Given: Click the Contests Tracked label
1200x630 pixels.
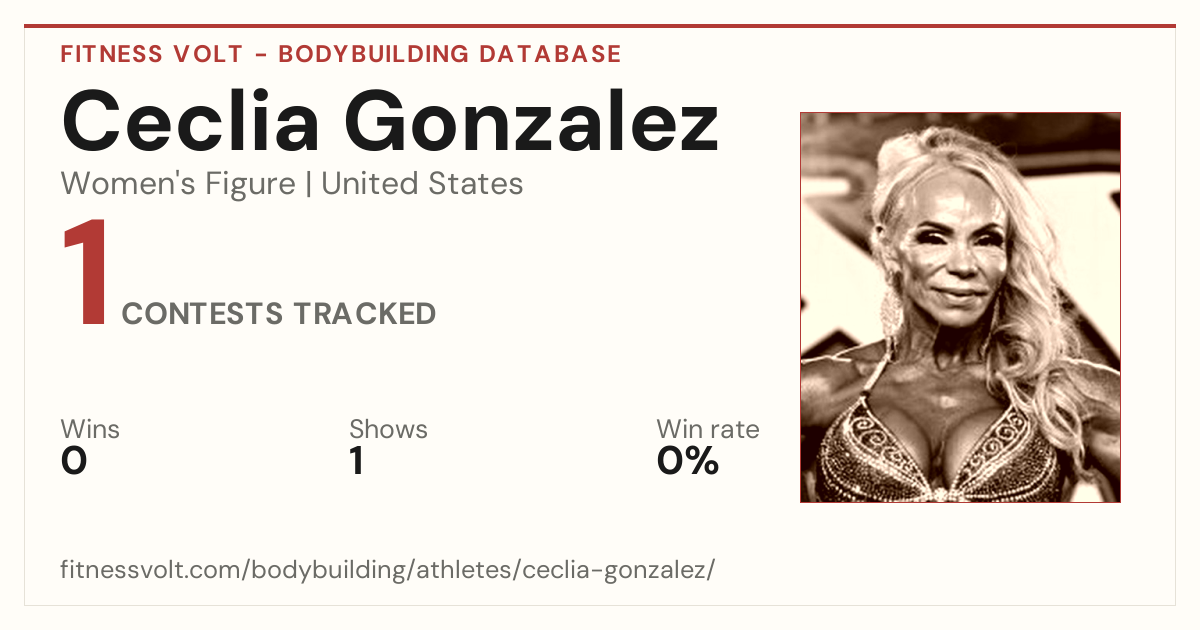Looking at the screenshot, I should tap(279, 314).
